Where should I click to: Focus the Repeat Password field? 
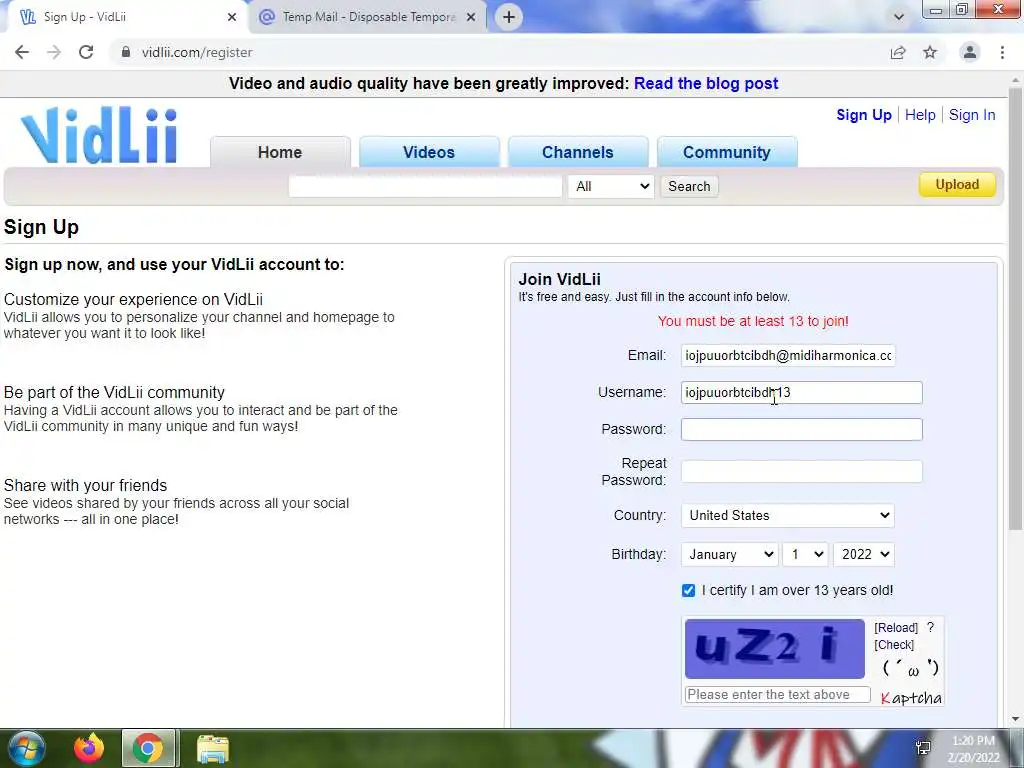(801, 472)
